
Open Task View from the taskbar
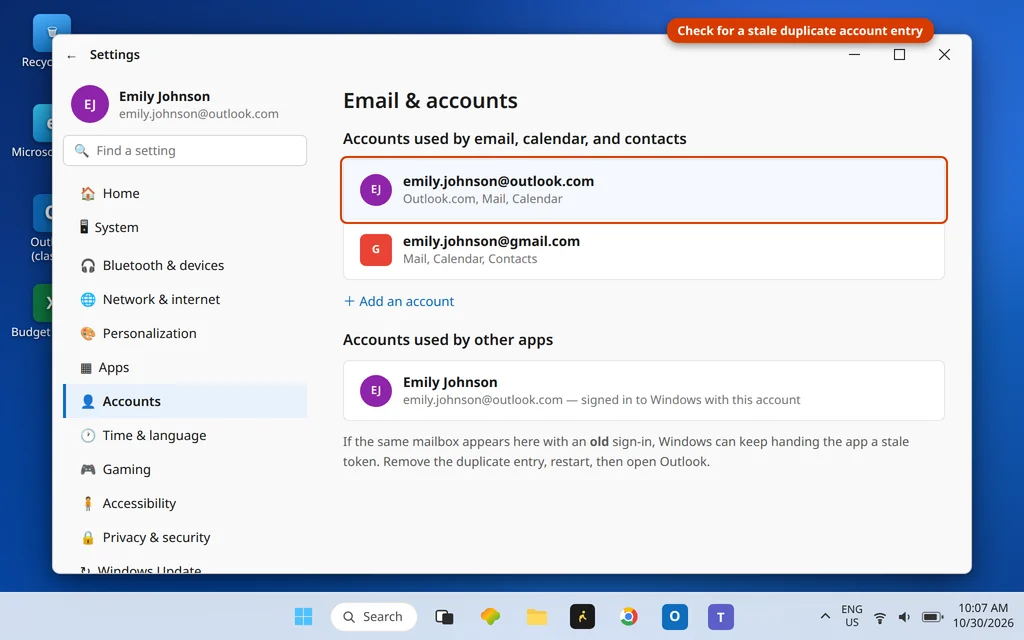click(444, 616)
